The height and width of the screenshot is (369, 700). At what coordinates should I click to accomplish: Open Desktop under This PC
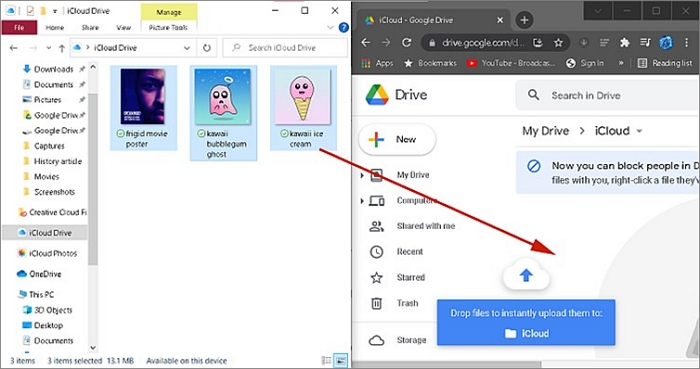tap(48, 325)
